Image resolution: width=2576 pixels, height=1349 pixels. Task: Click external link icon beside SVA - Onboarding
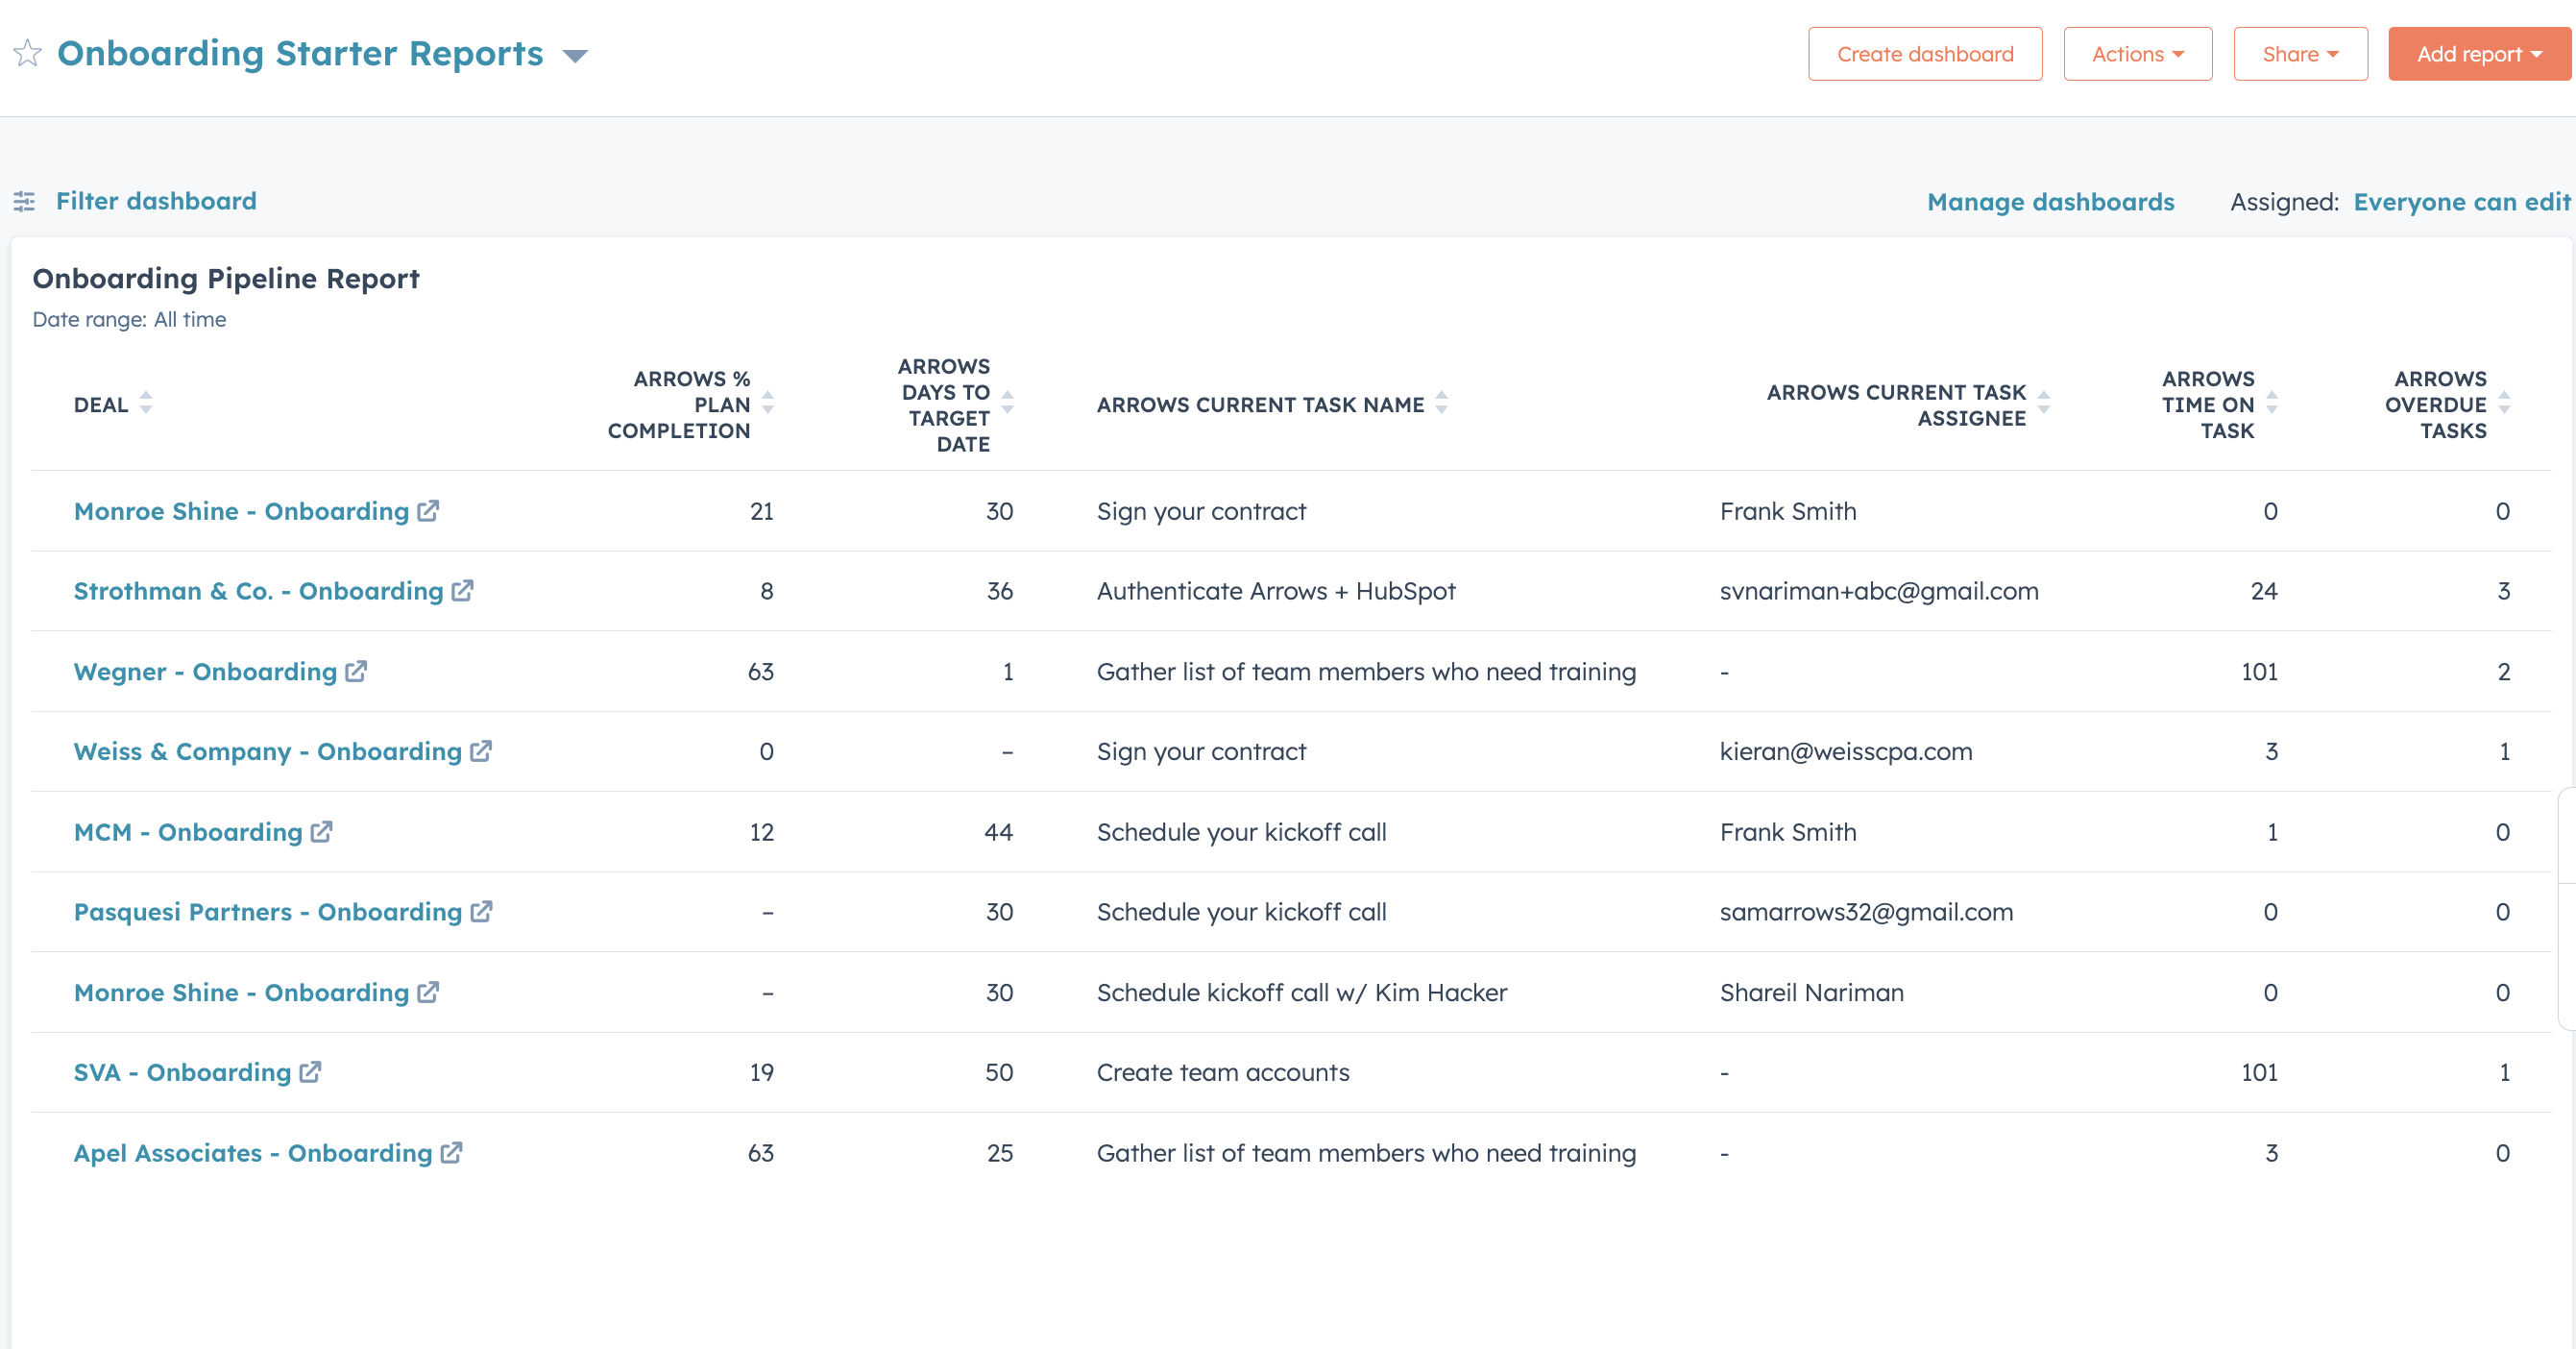click(309, 1072)
